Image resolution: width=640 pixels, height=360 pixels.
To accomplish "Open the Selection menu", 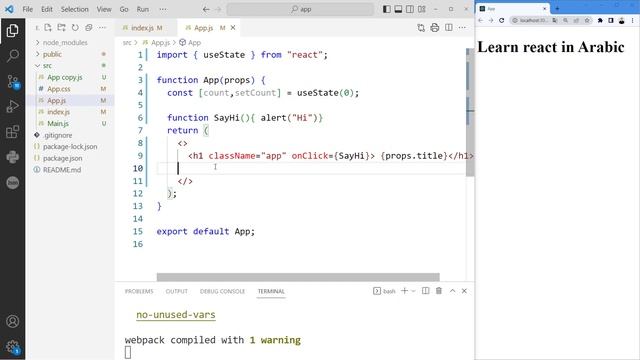I will click(75, 9).
